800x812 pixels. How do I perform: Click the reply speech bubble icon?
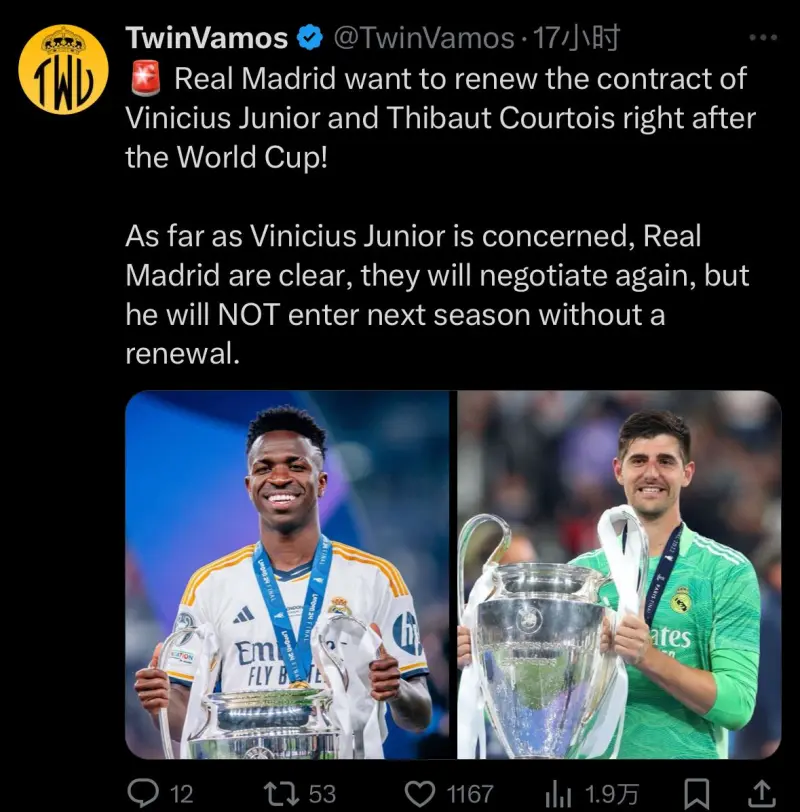tap(143, 792)
